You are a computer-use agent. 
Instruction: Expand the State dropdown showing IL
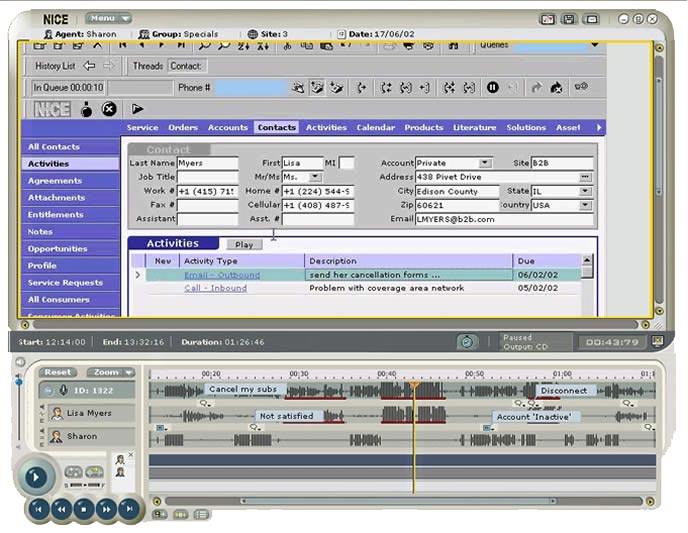[x=585, y=191]
